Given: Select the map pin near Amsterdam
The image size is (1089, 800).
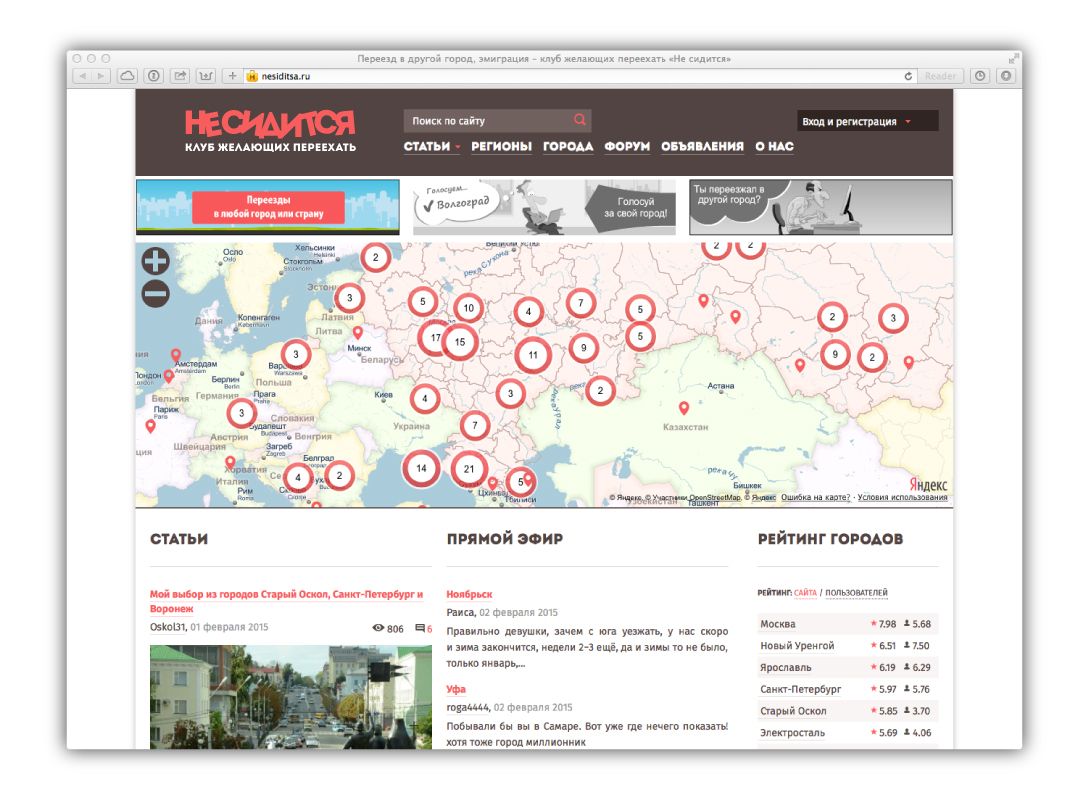Looking at the screenshot, I should (x=176, y=355).
